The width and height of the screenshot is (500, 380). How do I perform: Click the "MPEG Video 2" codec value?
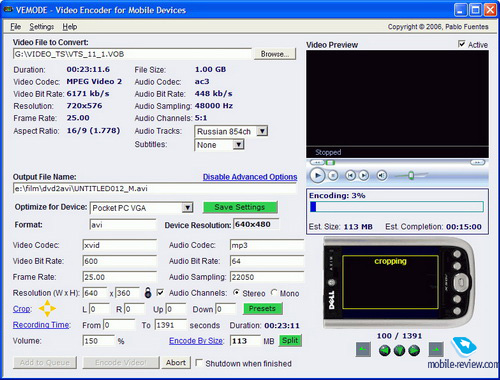click(94, 81)
